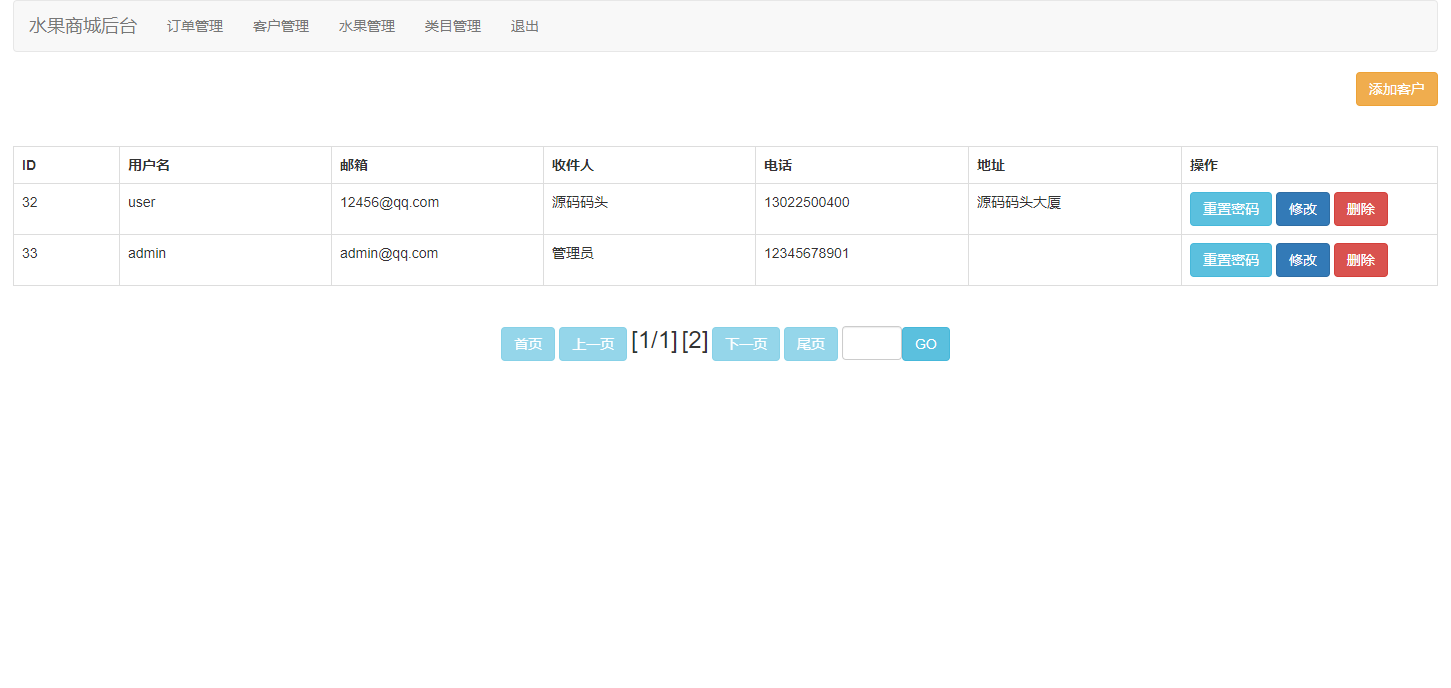Click the 上一页 pagination button
Screen dimensions: 1451x688
pos(593,344)
